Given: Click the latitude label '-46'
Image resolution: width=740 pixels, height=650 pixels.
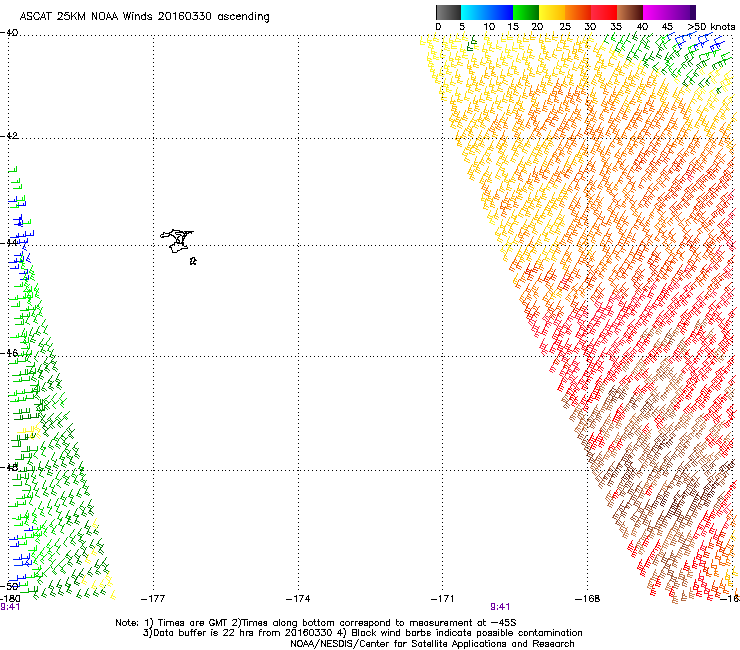Looking at the screenshot, I should pyautogui.click(x=9, y=353).
